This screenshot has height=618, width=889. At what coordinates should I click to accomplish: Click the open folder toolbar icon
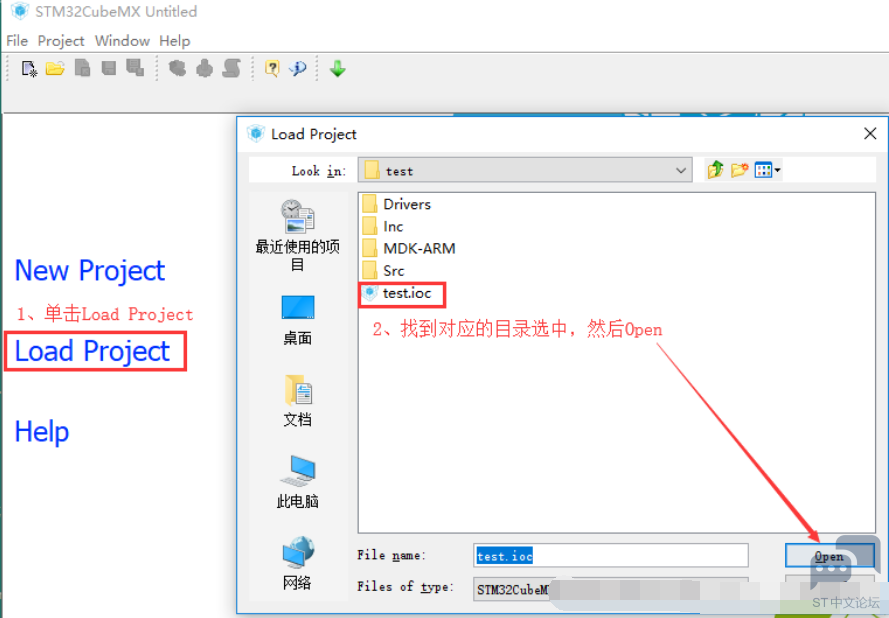[x=55, y=69]
